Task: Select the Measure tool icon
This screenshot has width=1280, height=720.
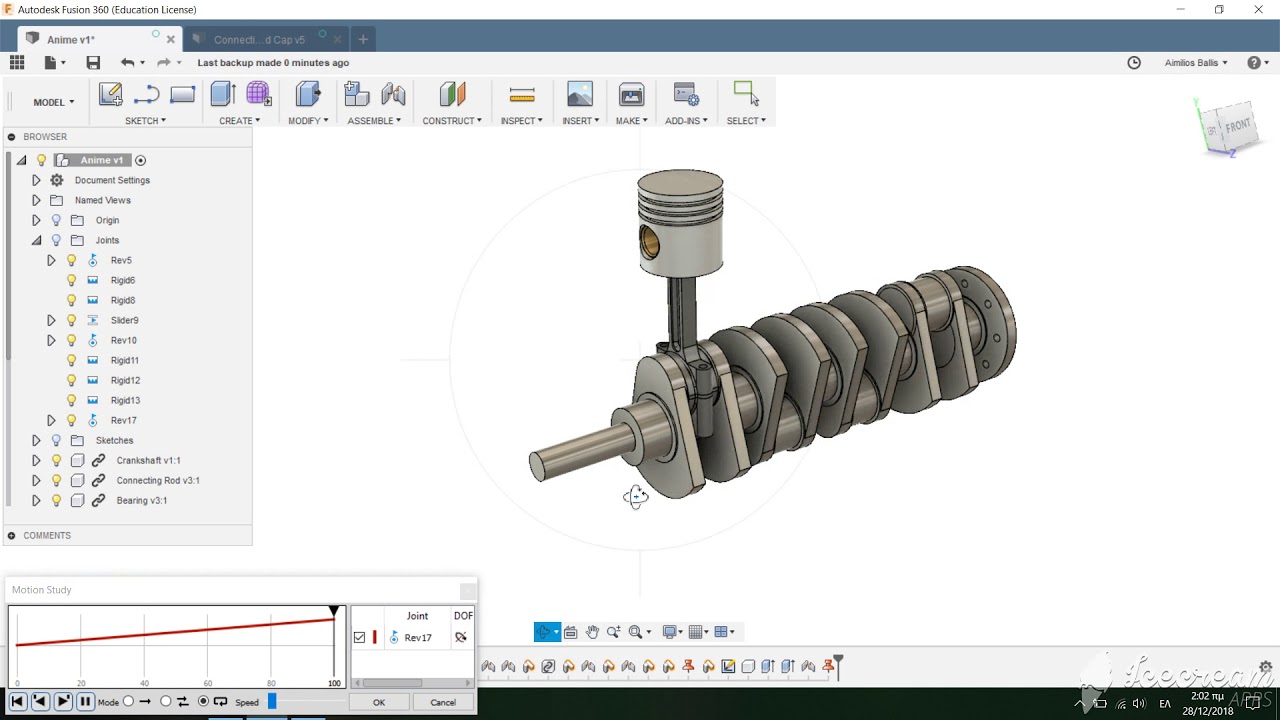Action: point(522,95)
